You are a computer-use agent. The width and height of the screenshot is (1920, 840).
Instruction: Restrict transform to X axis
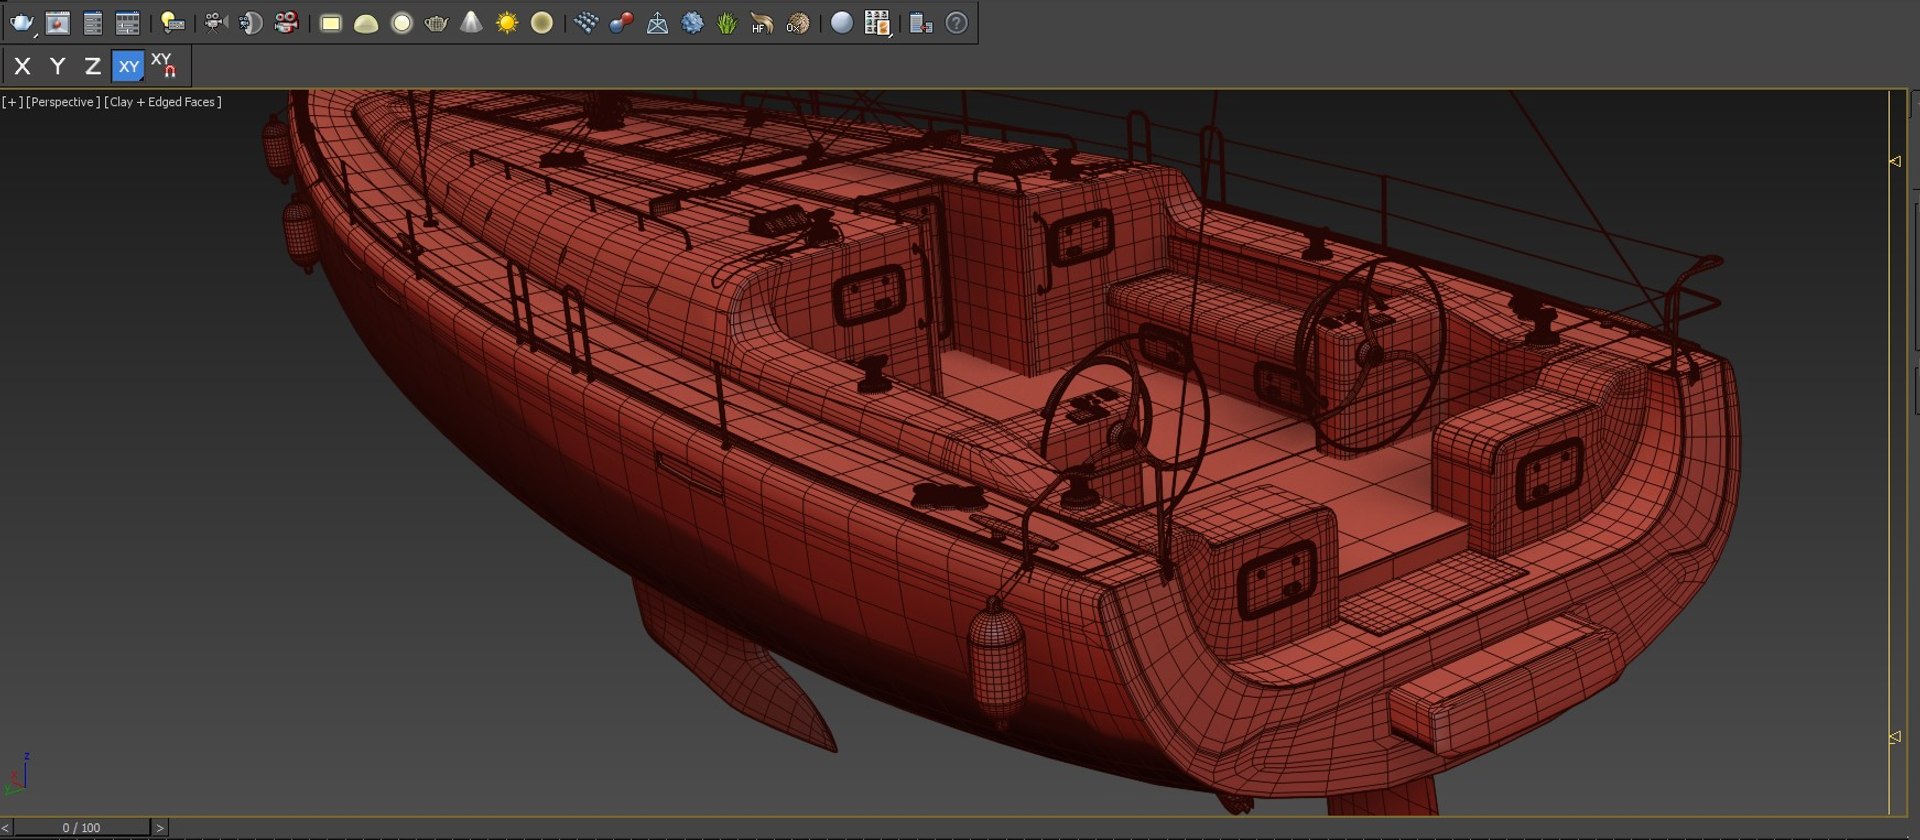(23, 66)
